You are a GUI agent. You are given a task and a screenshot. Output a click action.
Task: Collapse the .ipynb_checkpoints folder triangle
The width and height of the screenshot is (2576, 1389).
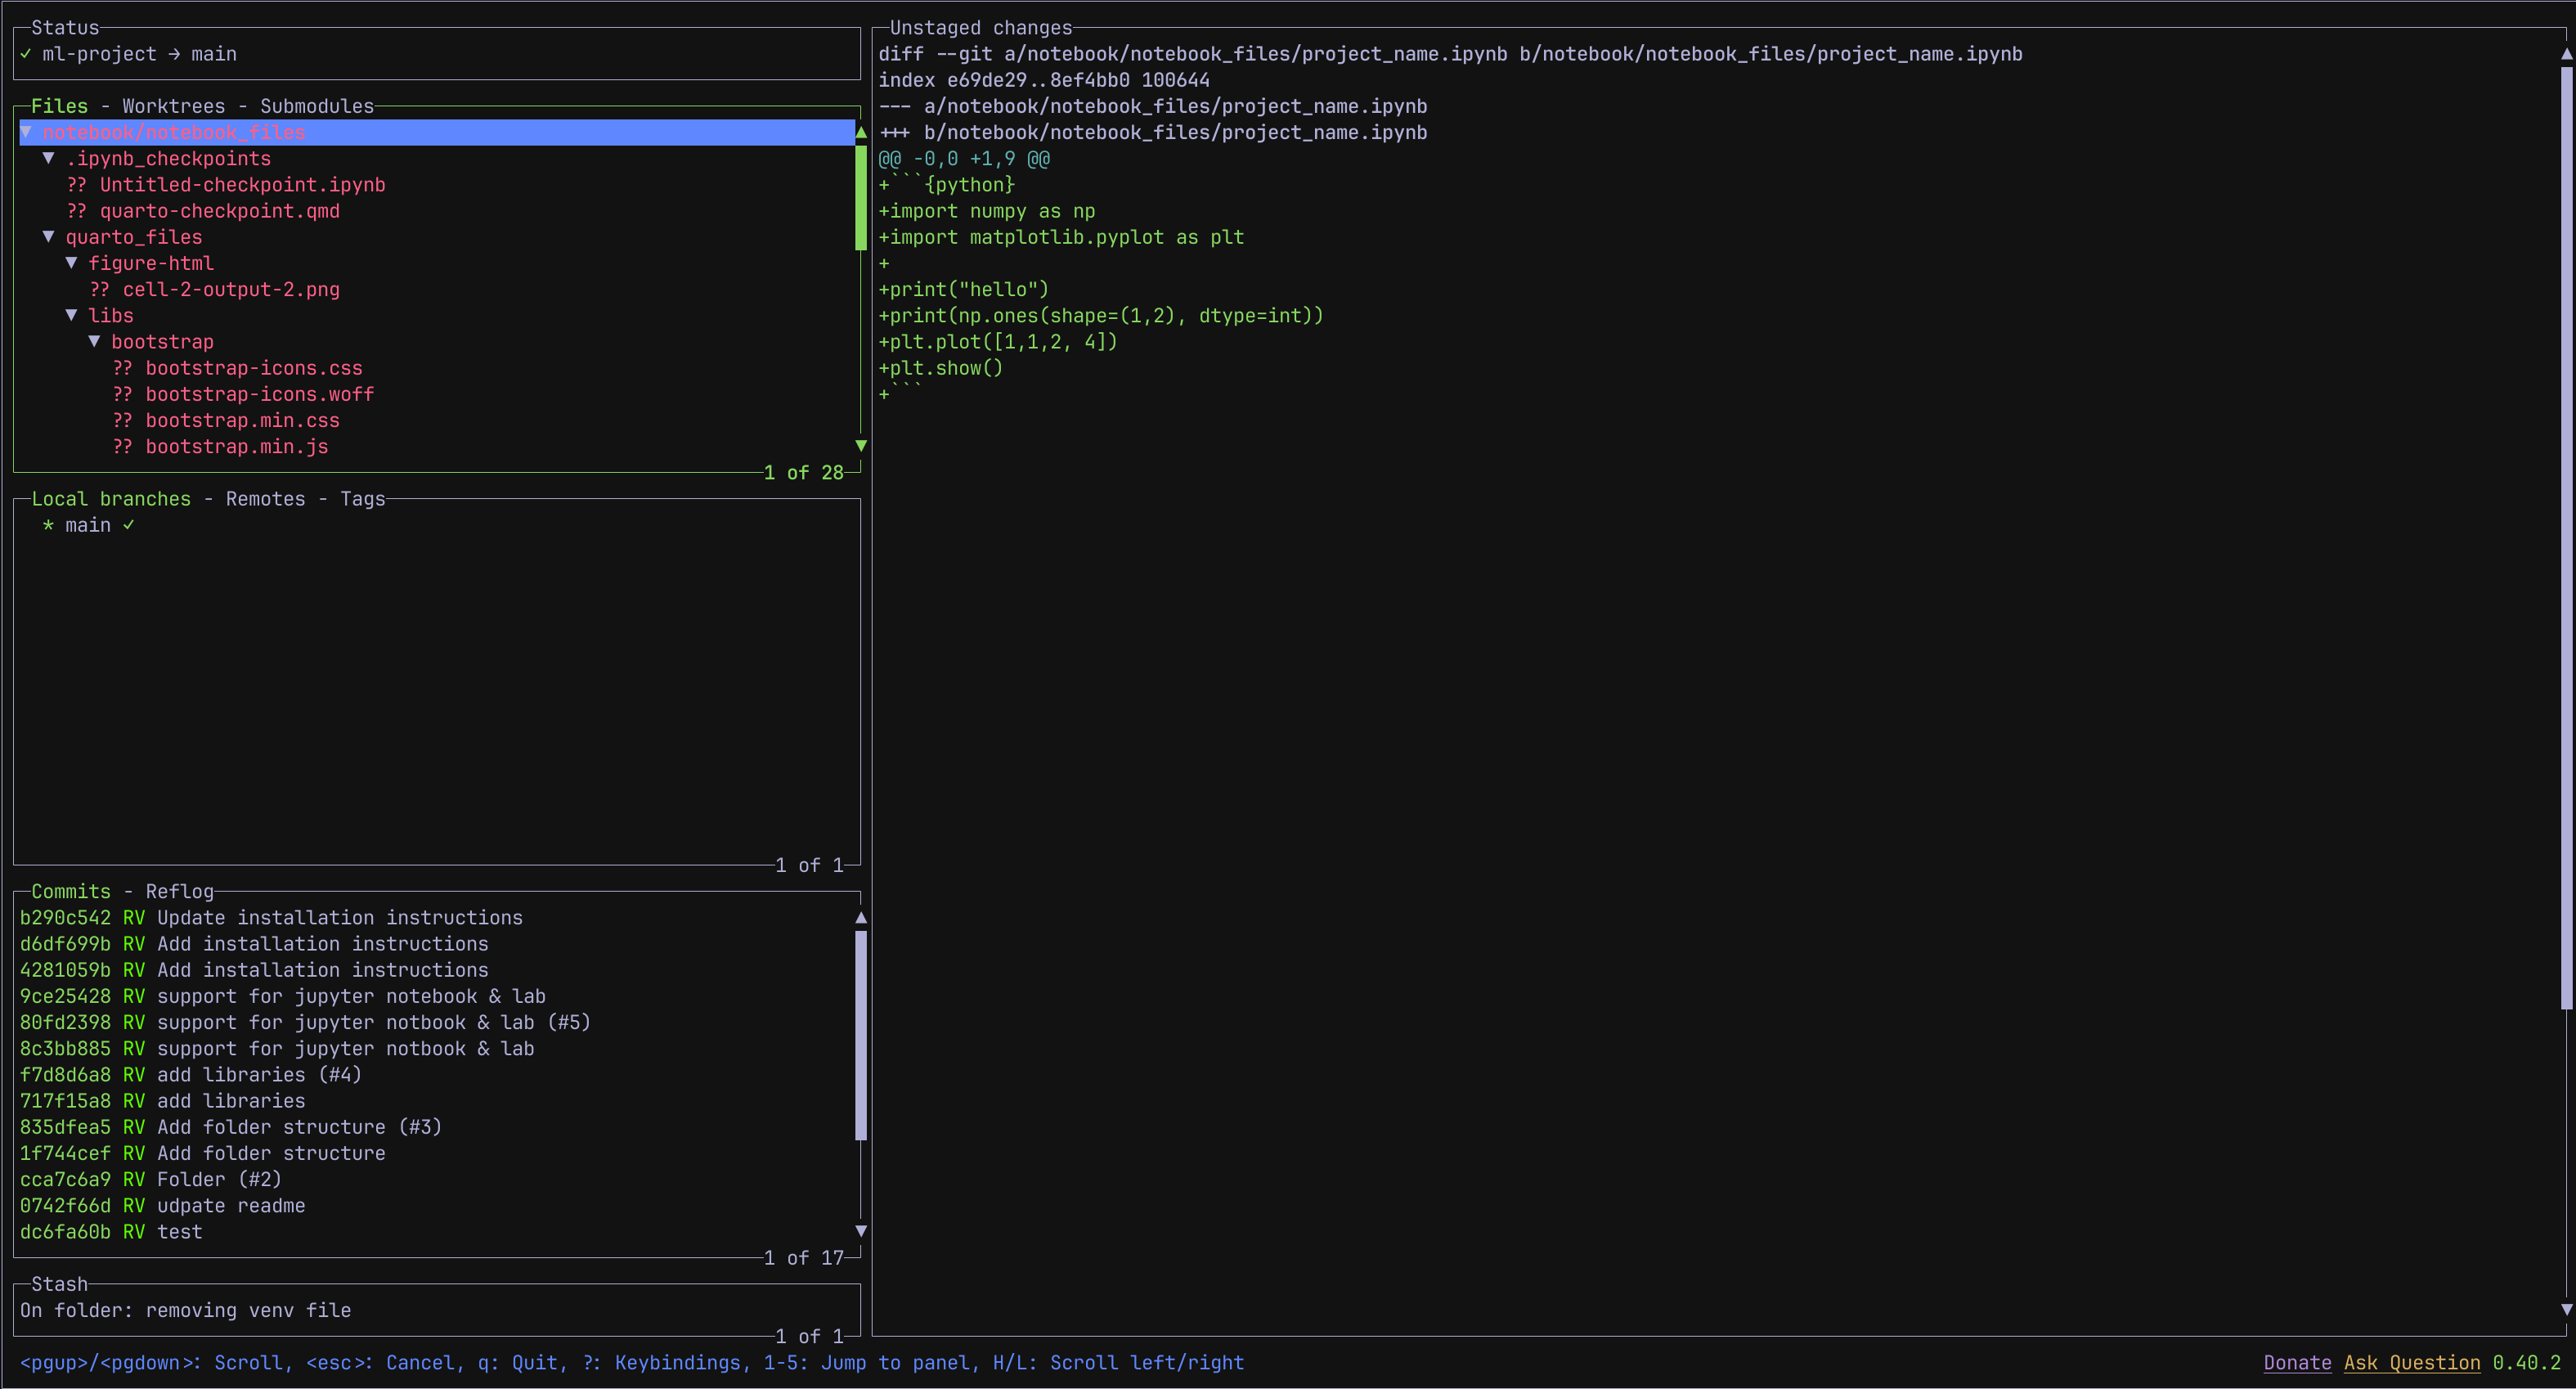[48, 158]
